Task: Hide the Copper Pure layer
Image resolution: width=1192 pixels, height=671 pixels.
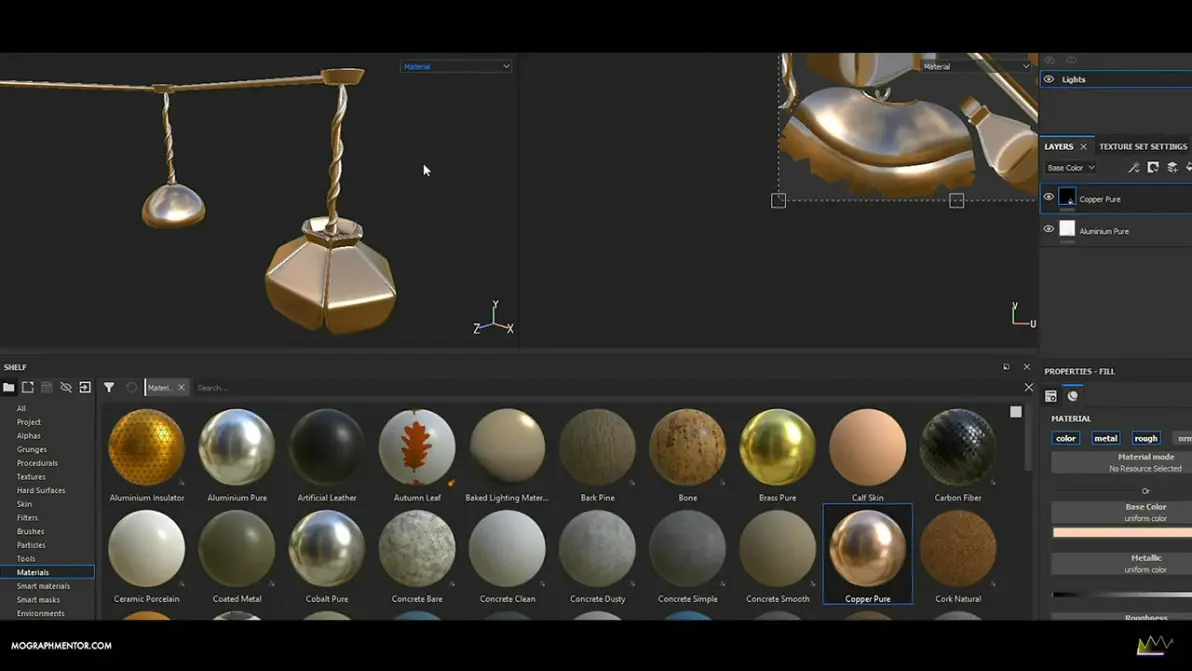Action: 1048,198
